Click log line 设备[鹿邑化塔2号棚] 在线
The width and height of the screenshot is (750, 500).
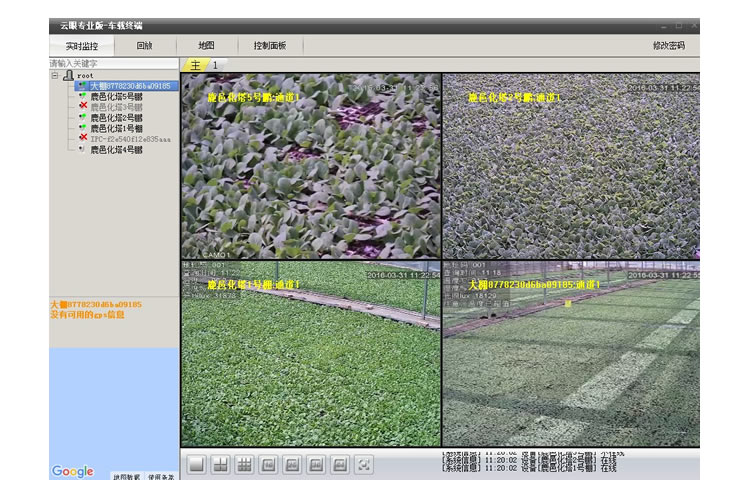(x=529, y=461)
